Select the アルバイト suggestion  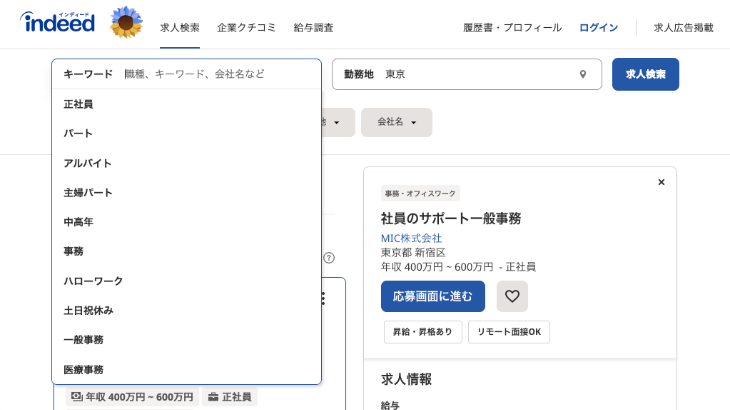point(186,163)
